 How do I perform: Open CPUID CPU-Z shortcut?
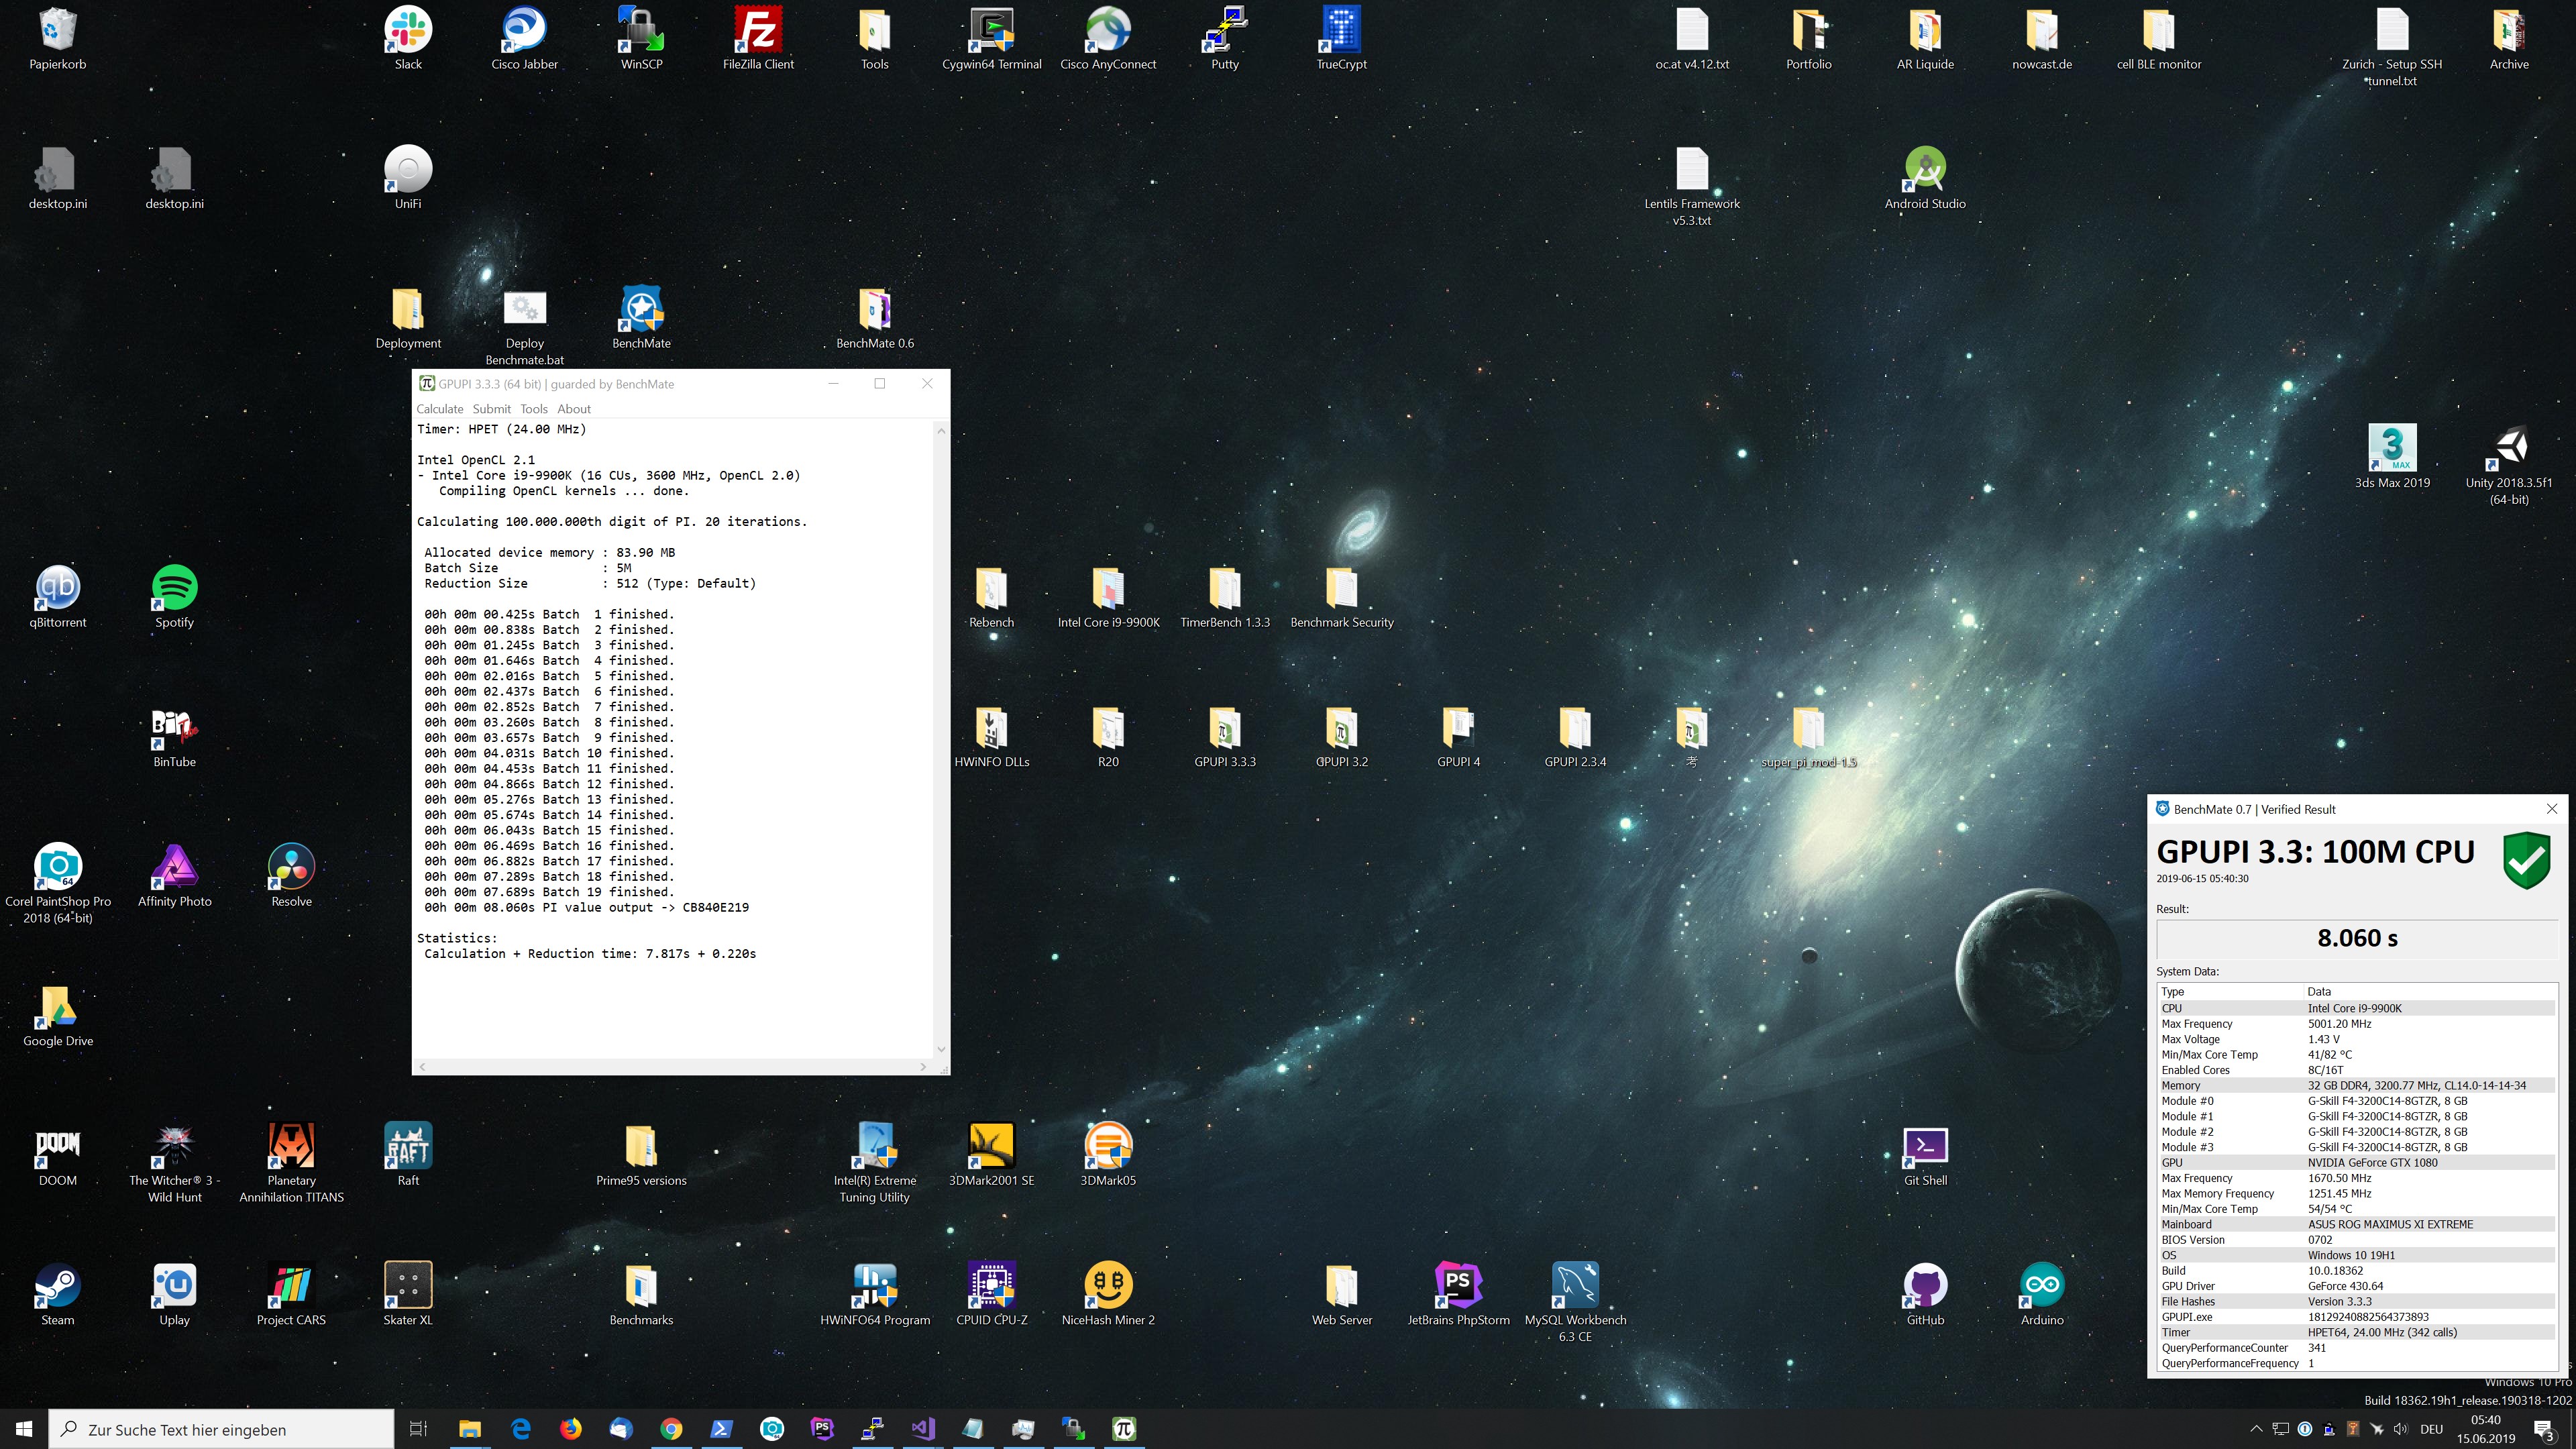point(991,1294)
